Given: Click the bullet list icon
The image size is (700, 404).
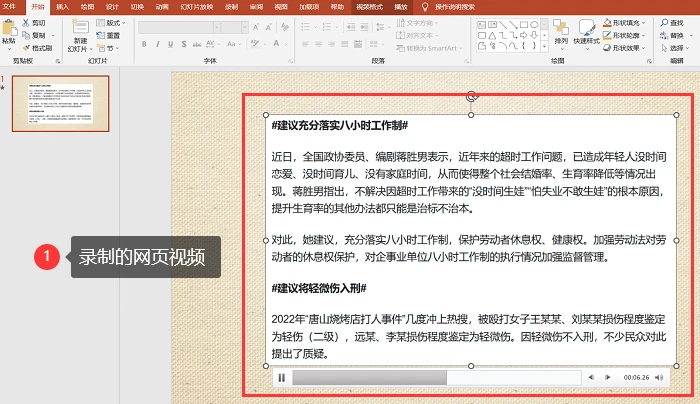Looking at the screenshot, I should 305,27.
